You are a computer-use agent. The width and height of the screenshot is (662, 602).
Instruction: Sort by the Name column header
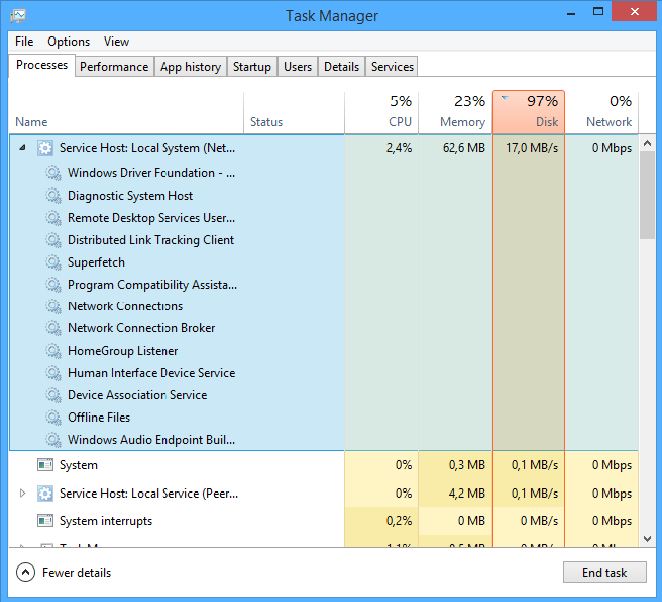[x=126, y=112]
